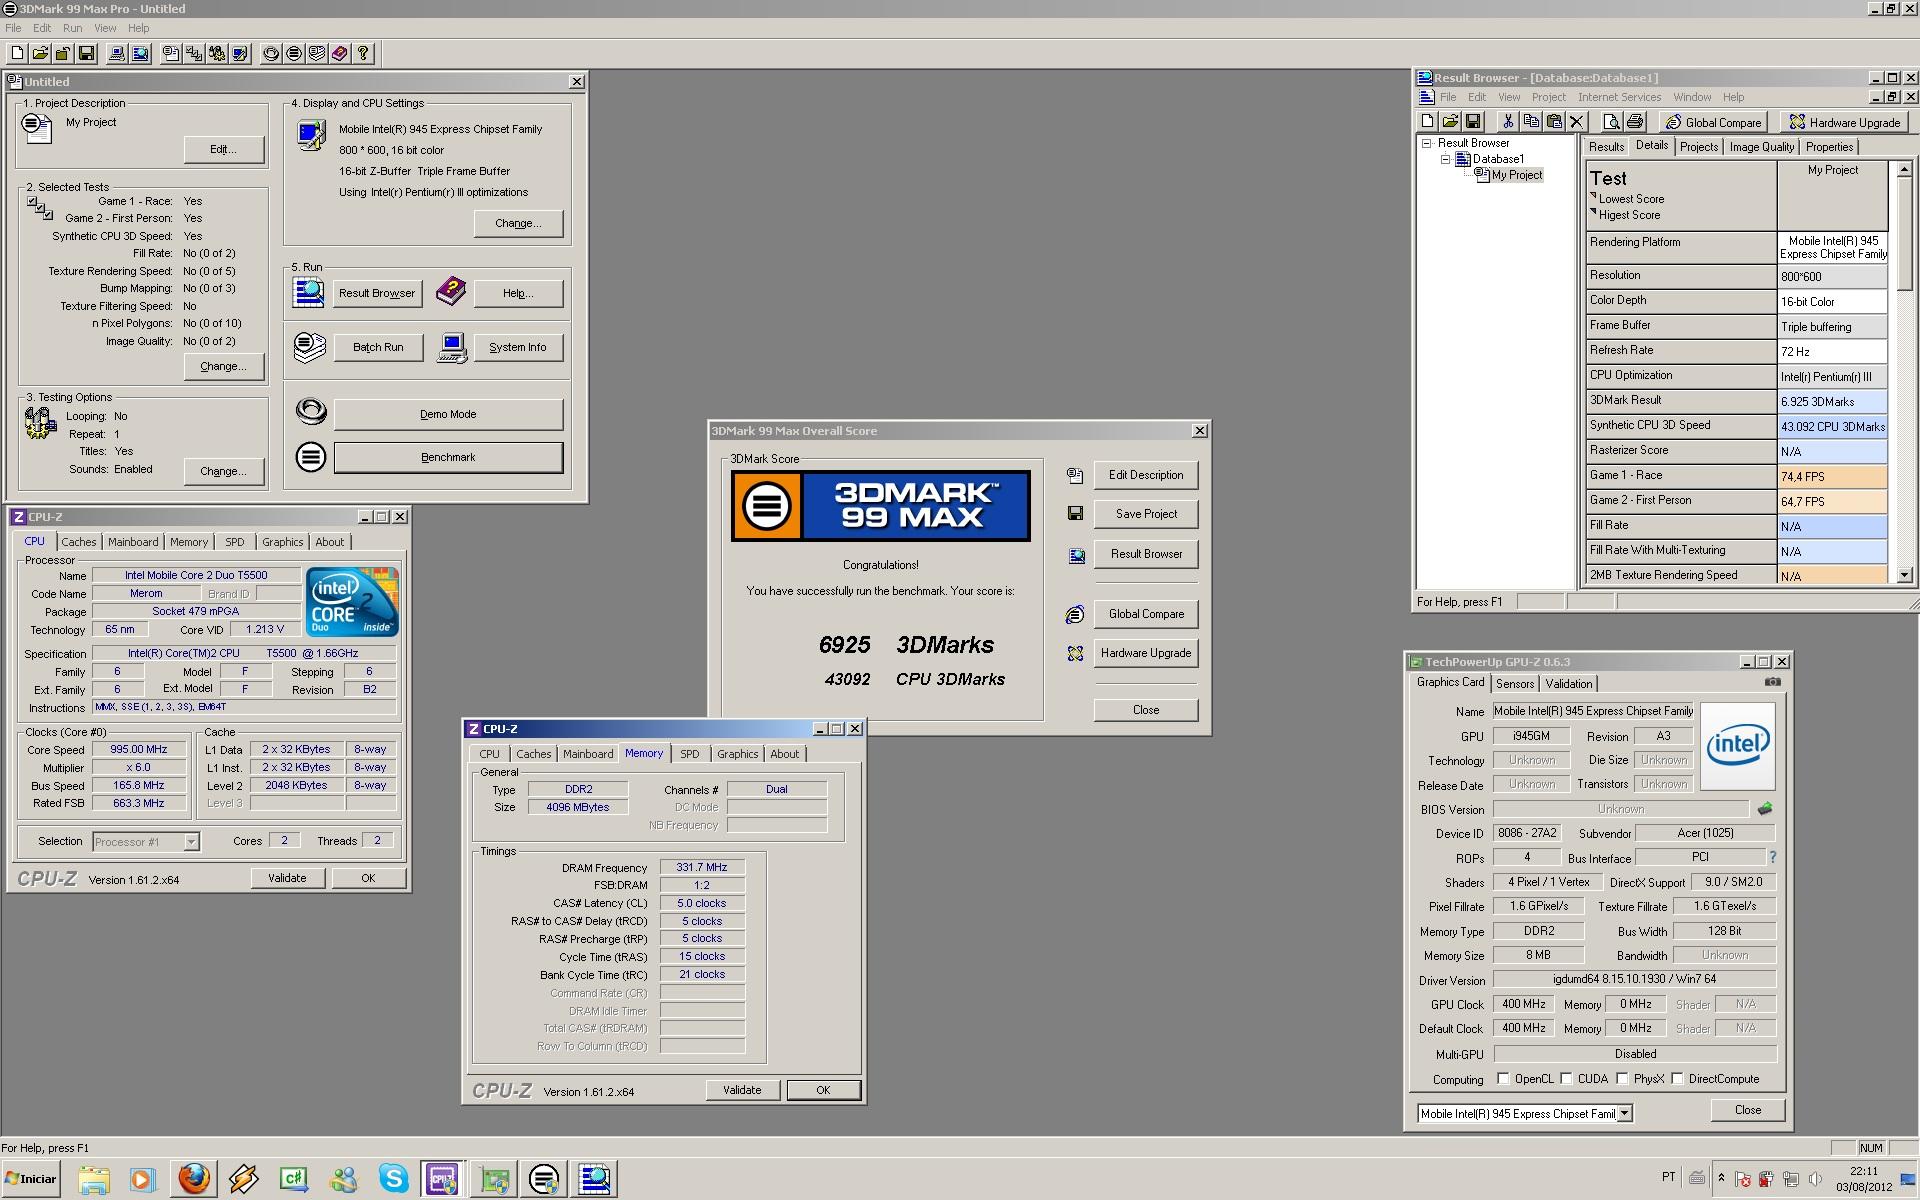Open SPD tab in CPU-Z Memory window
This screenshot has width=1920, height=1200.
pyautogui.click(x=689, y=754)
